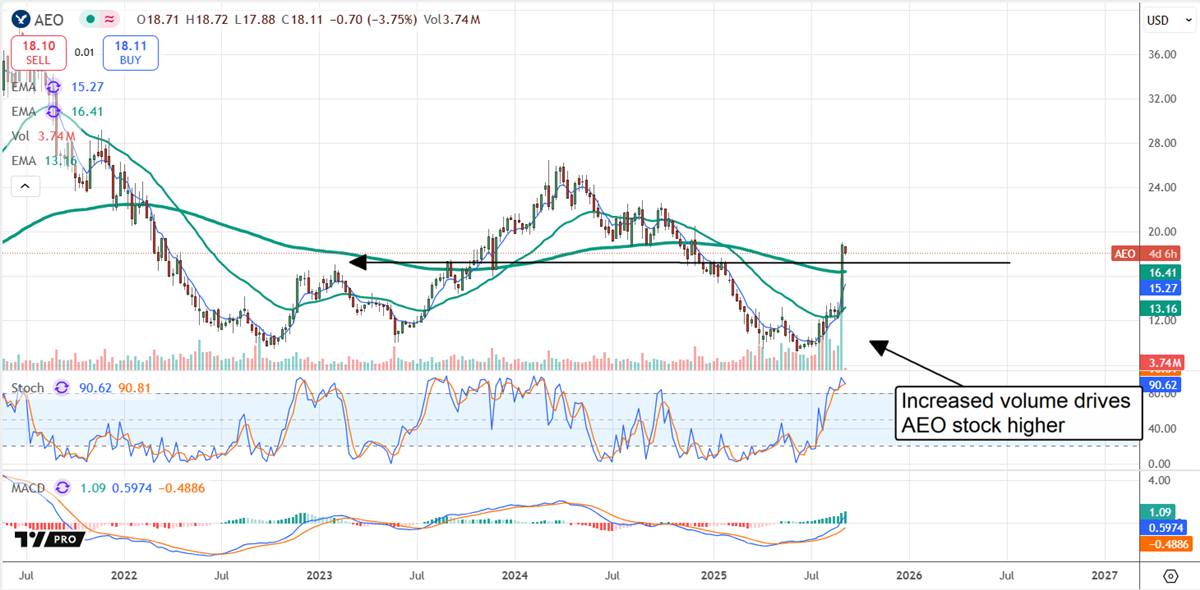Click 24.00 on the price scale
The image size is (1200, 590).
coord(1161,188)
